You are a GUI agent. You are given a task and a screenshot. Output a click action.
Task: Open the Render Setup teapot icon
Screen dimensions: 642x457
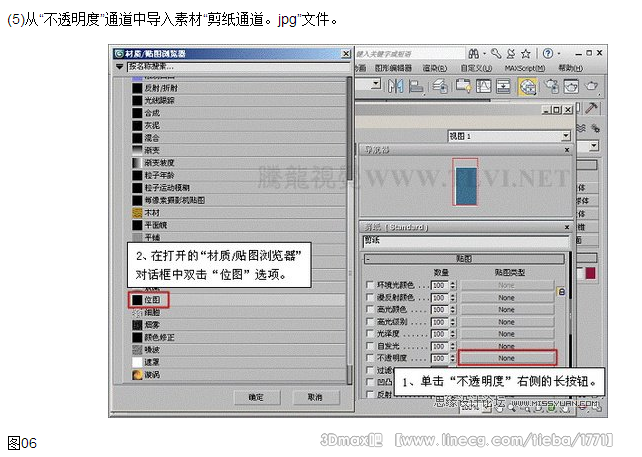[552, 86]
